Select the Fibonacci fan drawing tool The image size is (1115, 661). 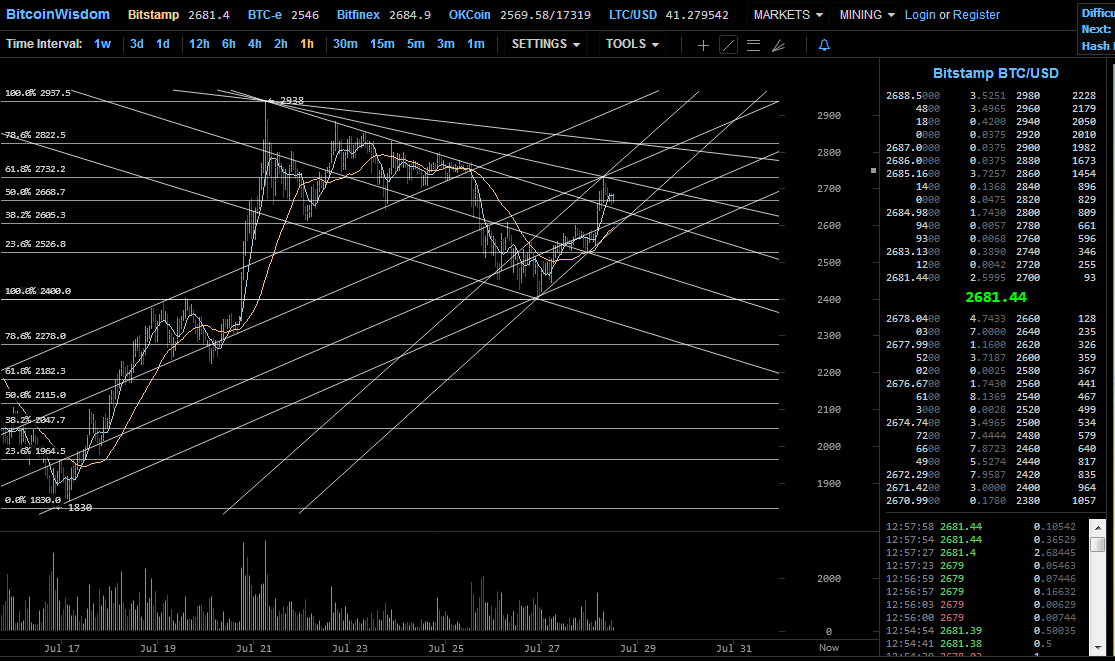[x=779, y=45]
